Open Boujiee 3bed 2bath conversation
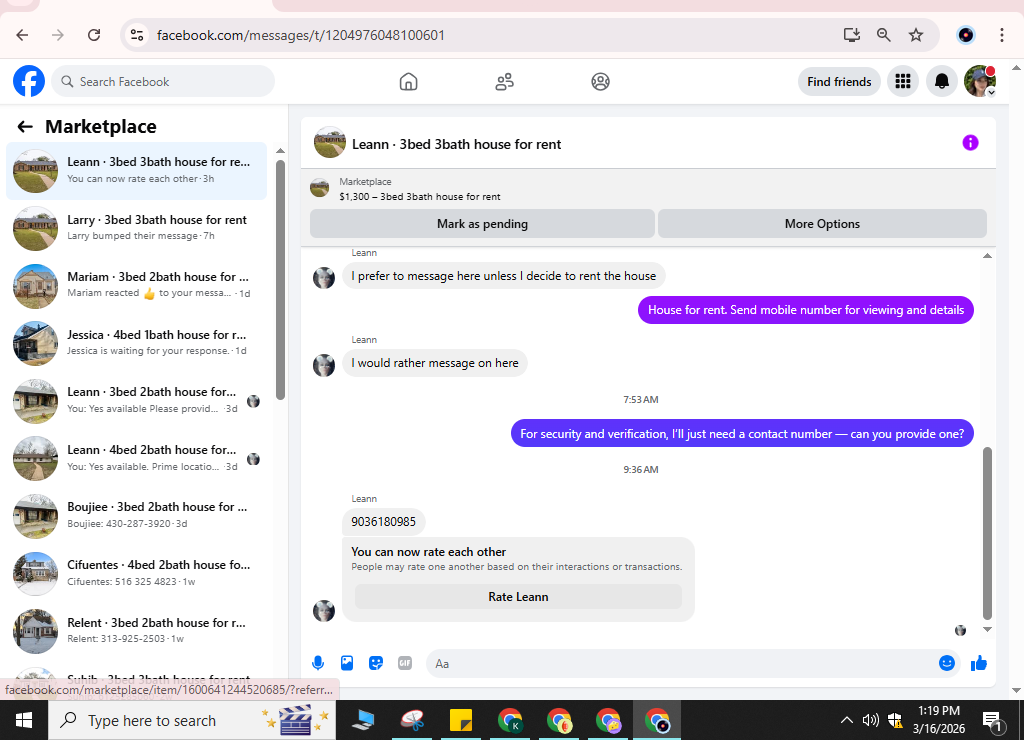Viewport: 1024px width, 740px height. pyautogui.click(x=136, y=515)
